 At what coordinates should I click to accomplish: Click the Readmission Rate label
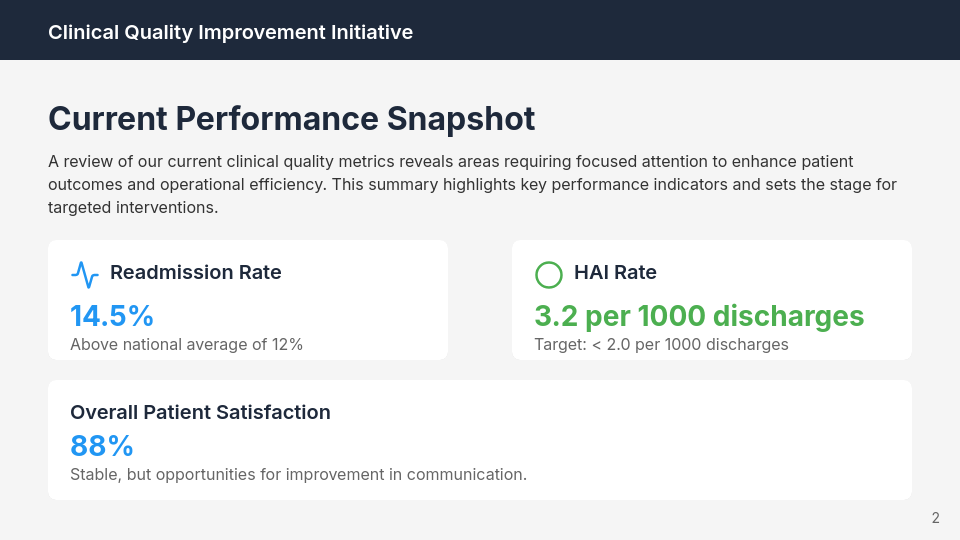click(x=196, y=272)
